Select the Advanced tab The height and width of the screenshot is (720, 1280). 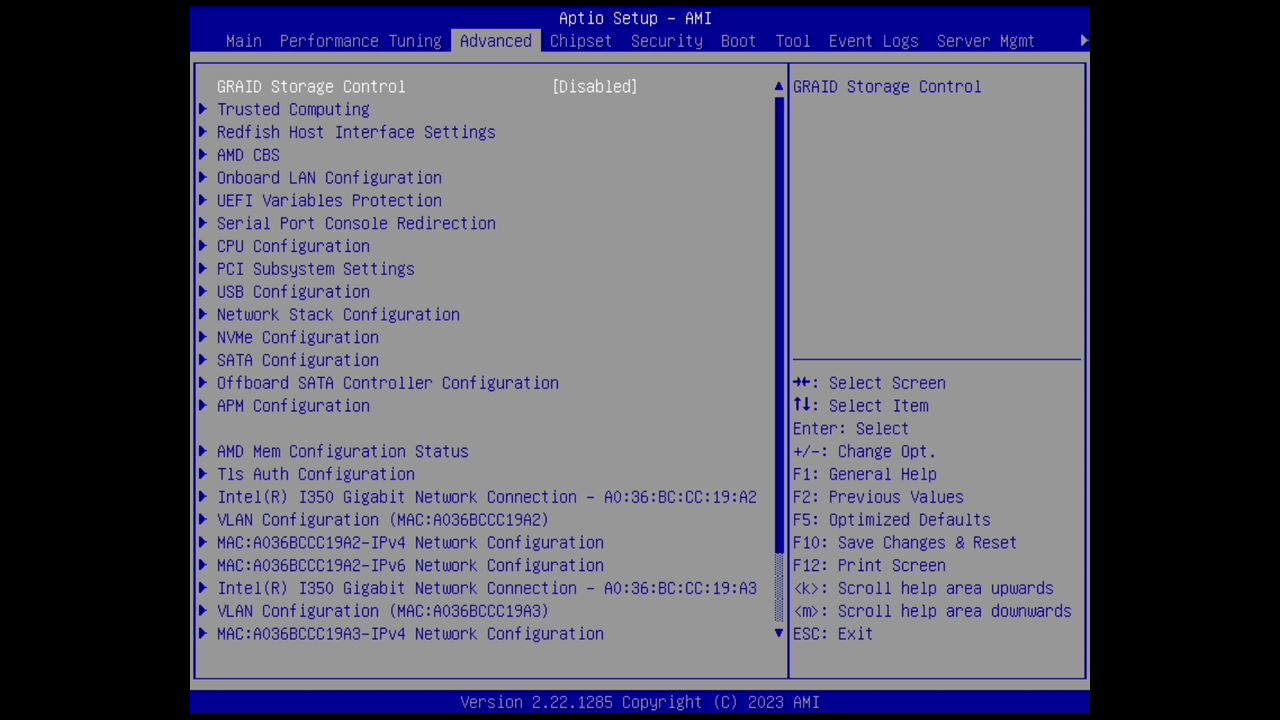coord(495,41)
